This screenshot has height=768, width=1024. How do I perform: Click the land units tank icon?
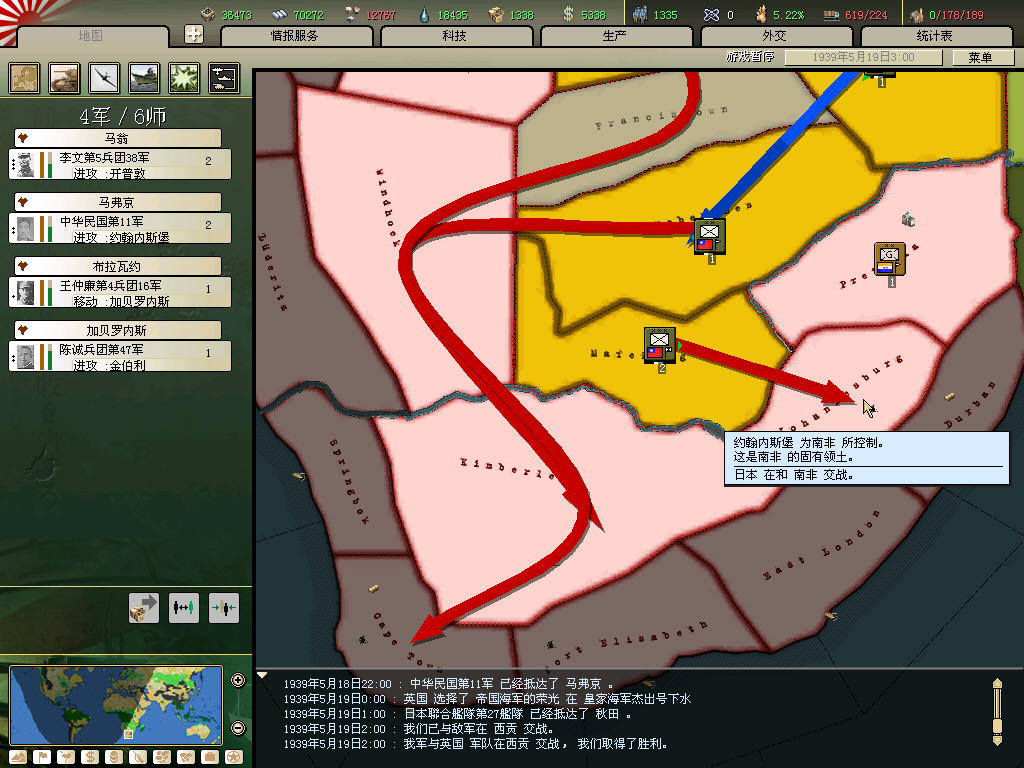[65, 78]
